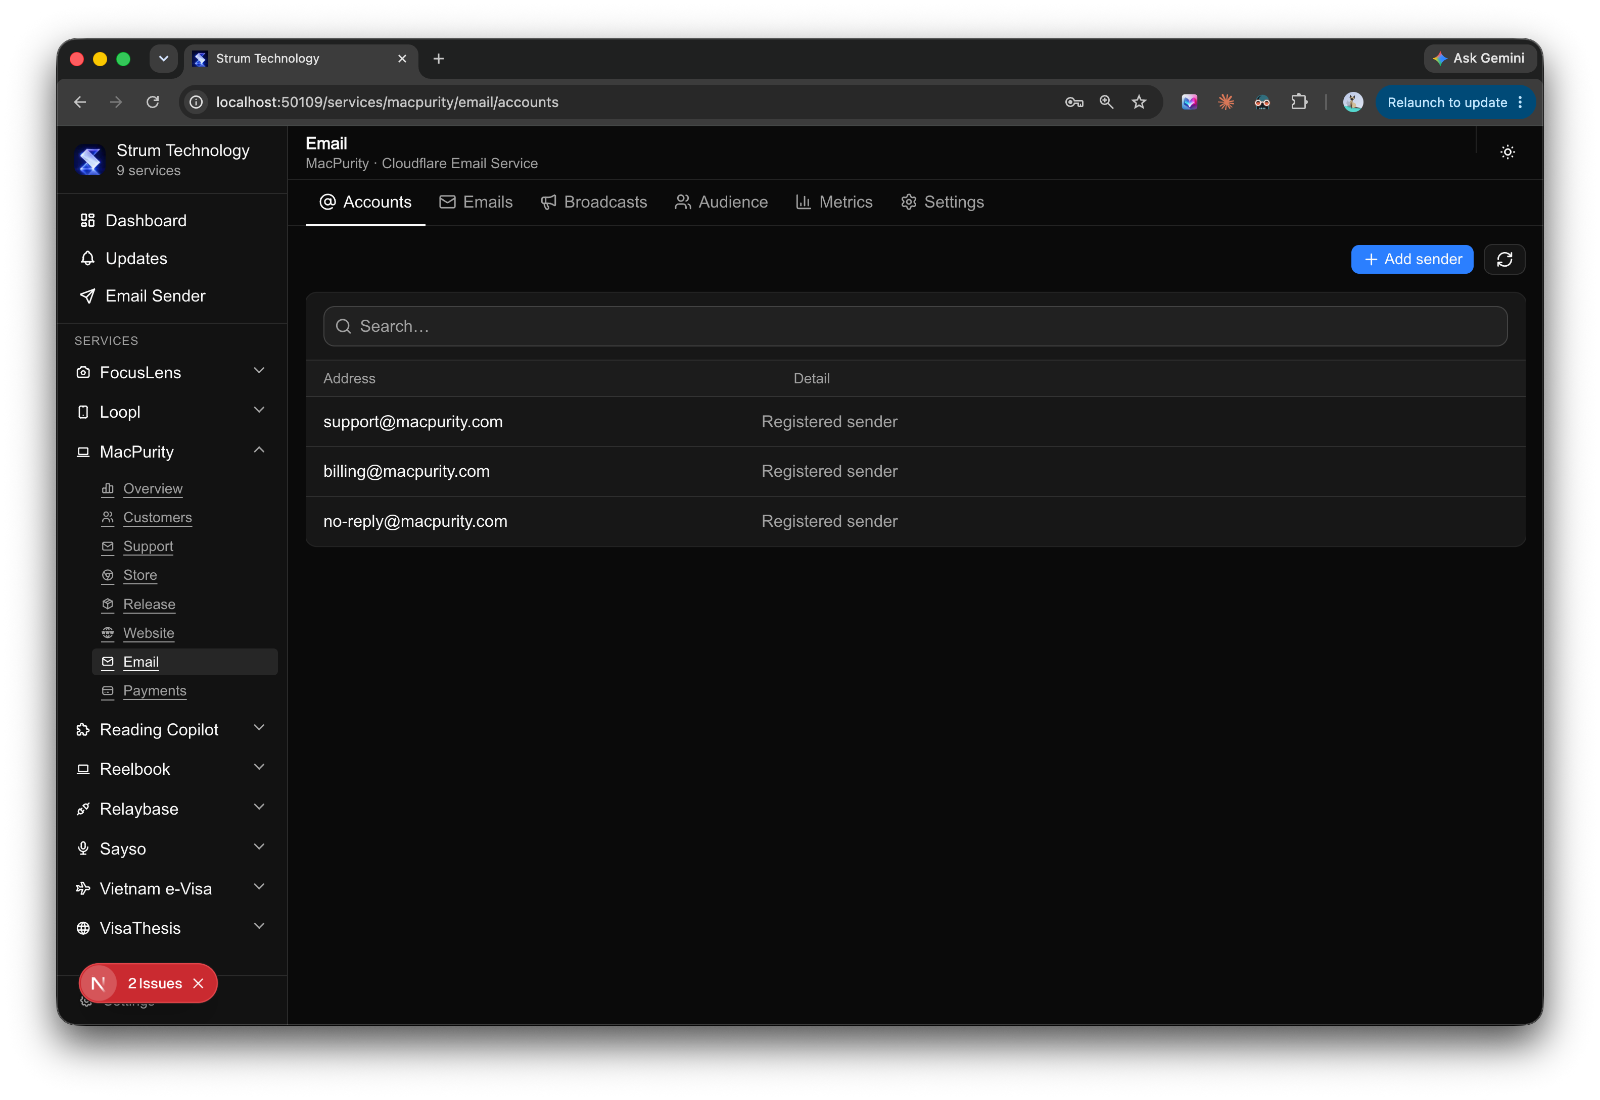
Task: Focus the Search input field
Action: point(915,326)
